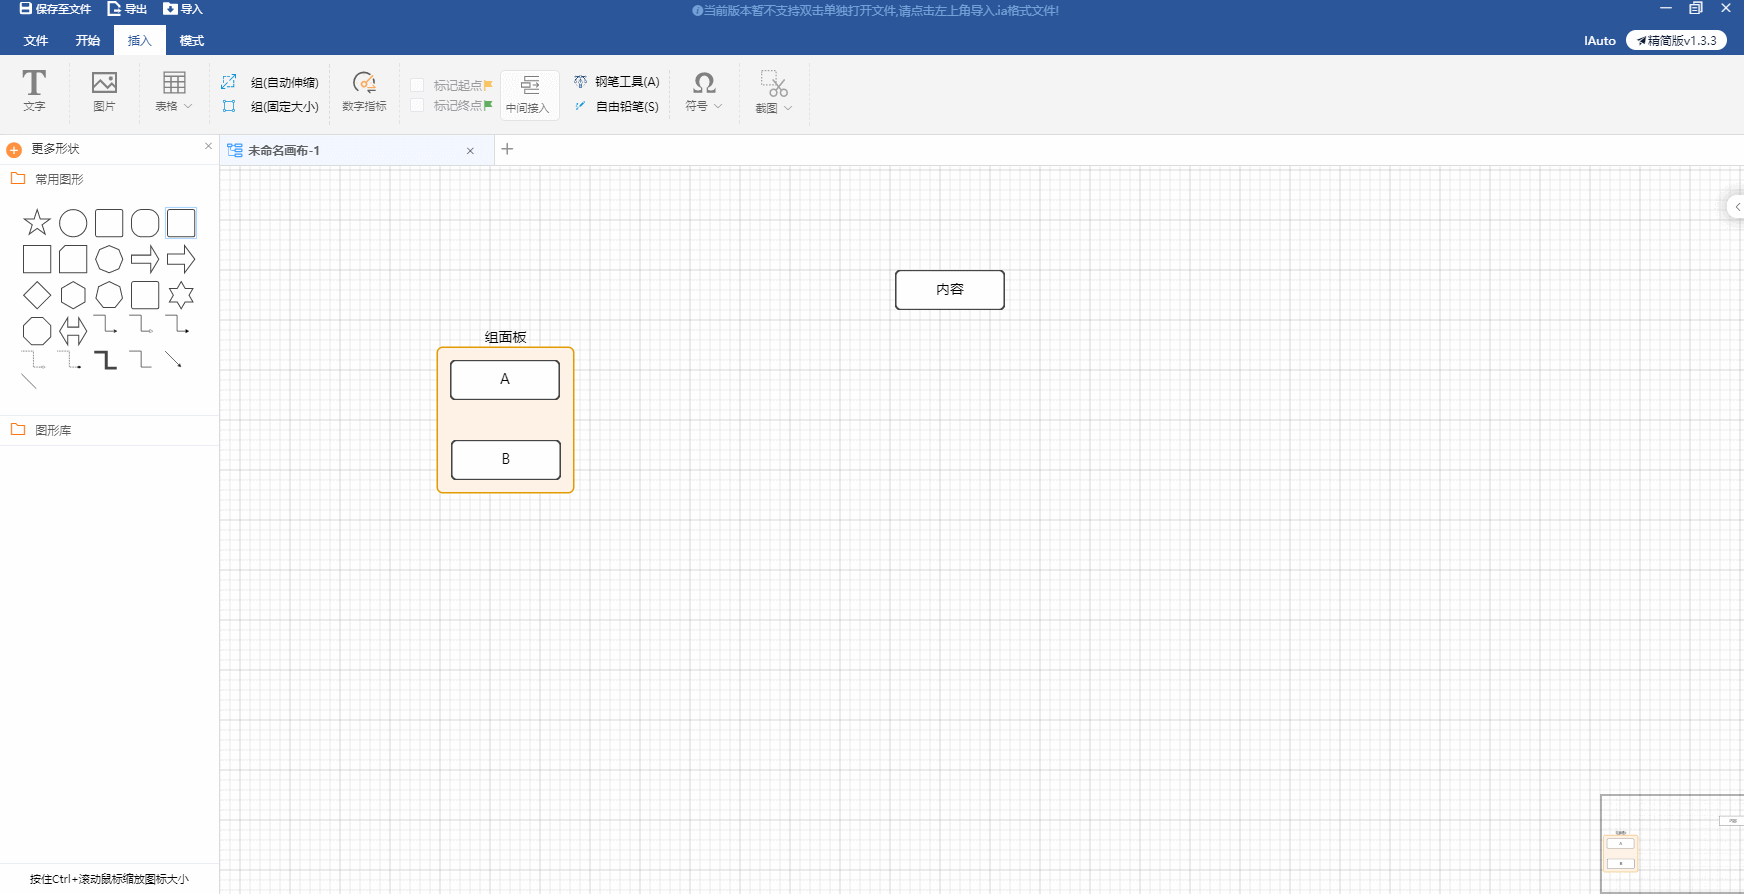Image resolution: width=1744 pixels, height=894 pixels.
Task: Pick the thin elbow connector without arrowhead
Action: coord(141,360)
